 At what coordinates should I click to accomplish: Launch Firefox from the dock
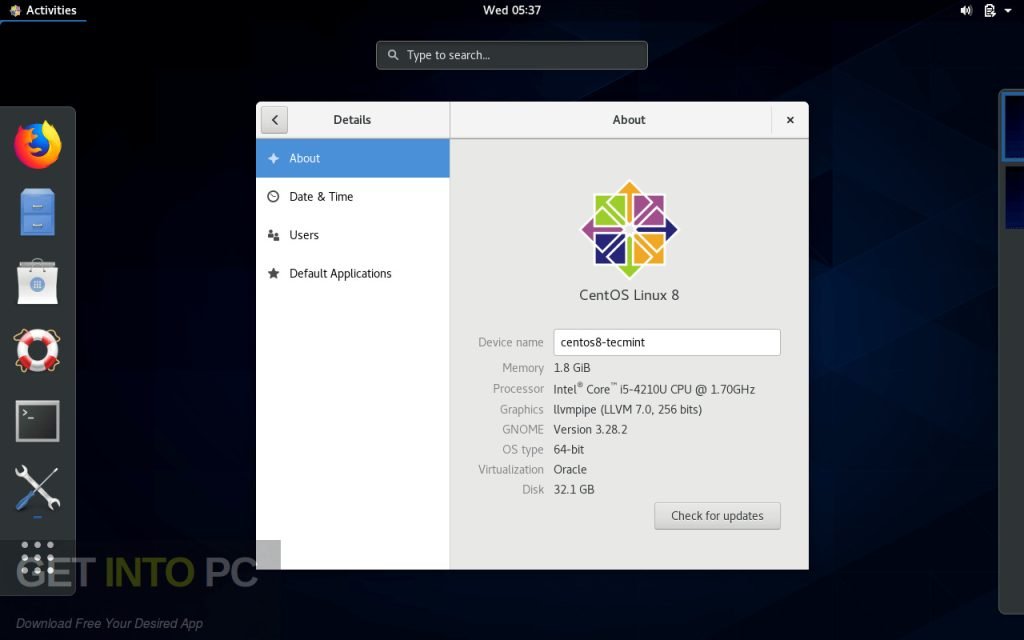37,144
